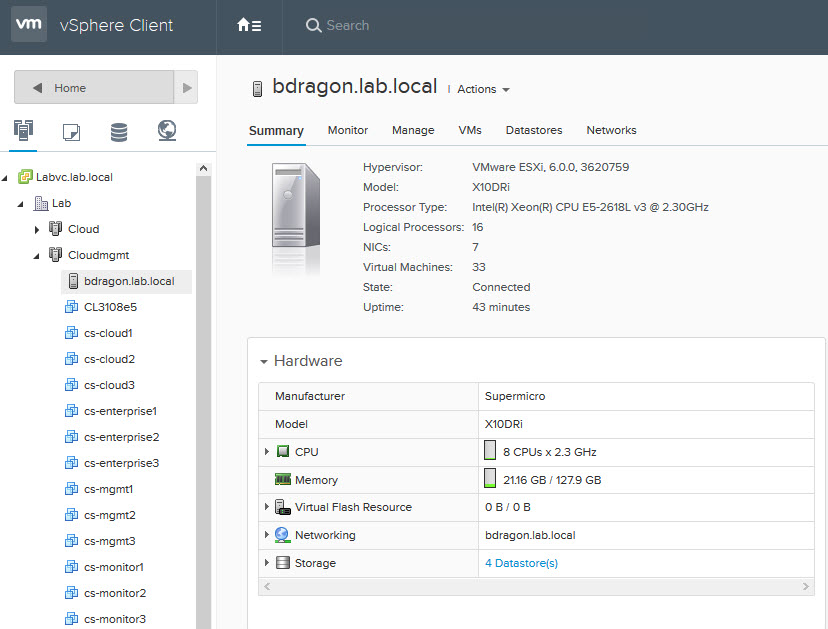Switch to the Monitor tab
Screen dimensions: 828x629
(x=347, y=130)
